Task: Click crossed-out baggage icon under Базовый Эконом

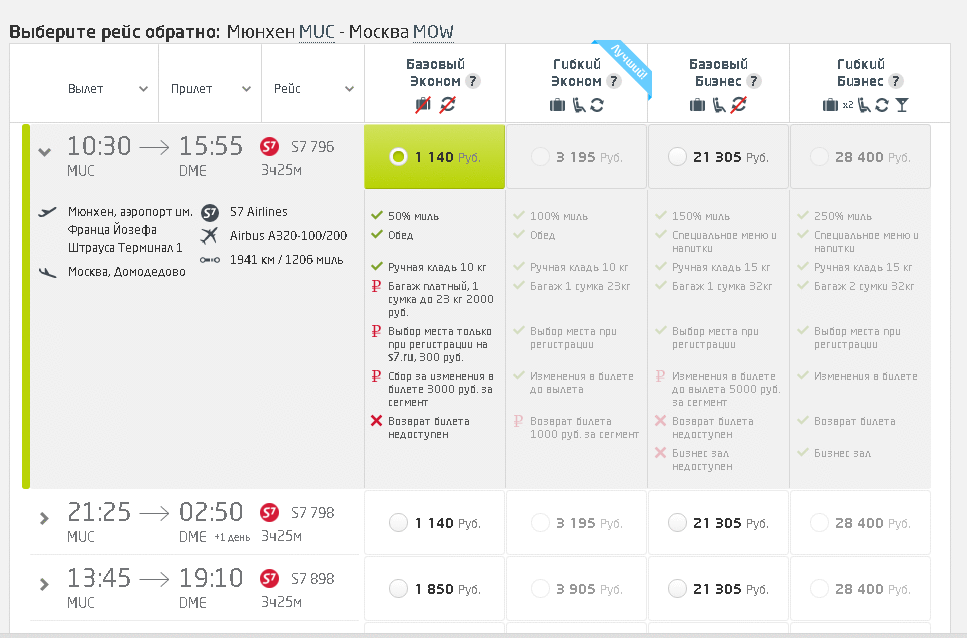Action: pos(422,104)
